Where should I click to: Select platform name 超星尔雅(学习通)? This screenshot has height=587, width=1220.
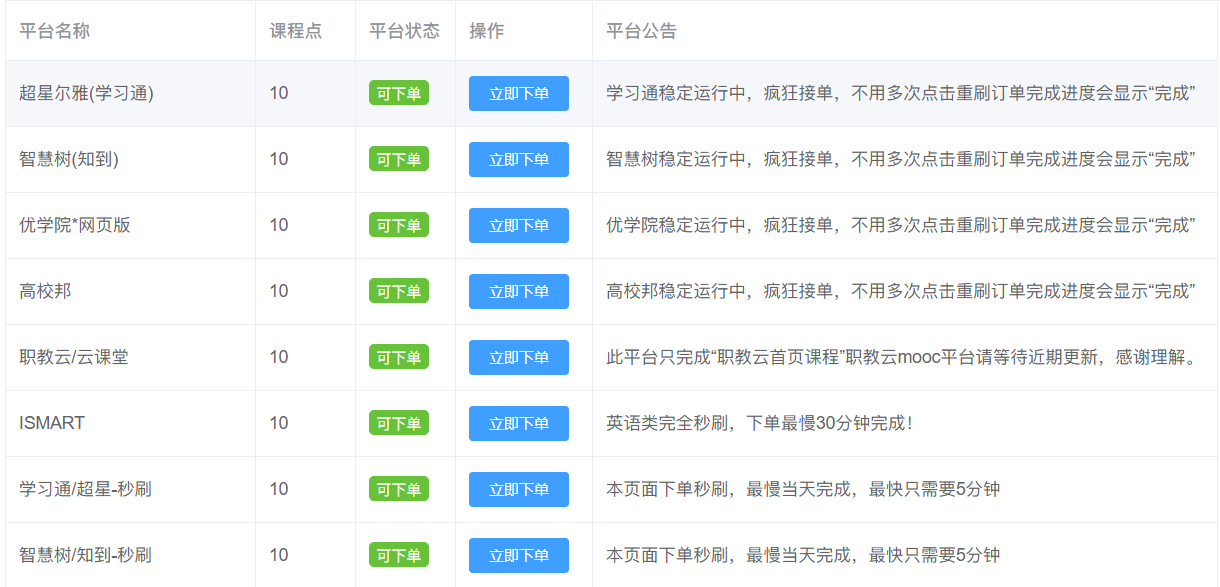(86, 93)
